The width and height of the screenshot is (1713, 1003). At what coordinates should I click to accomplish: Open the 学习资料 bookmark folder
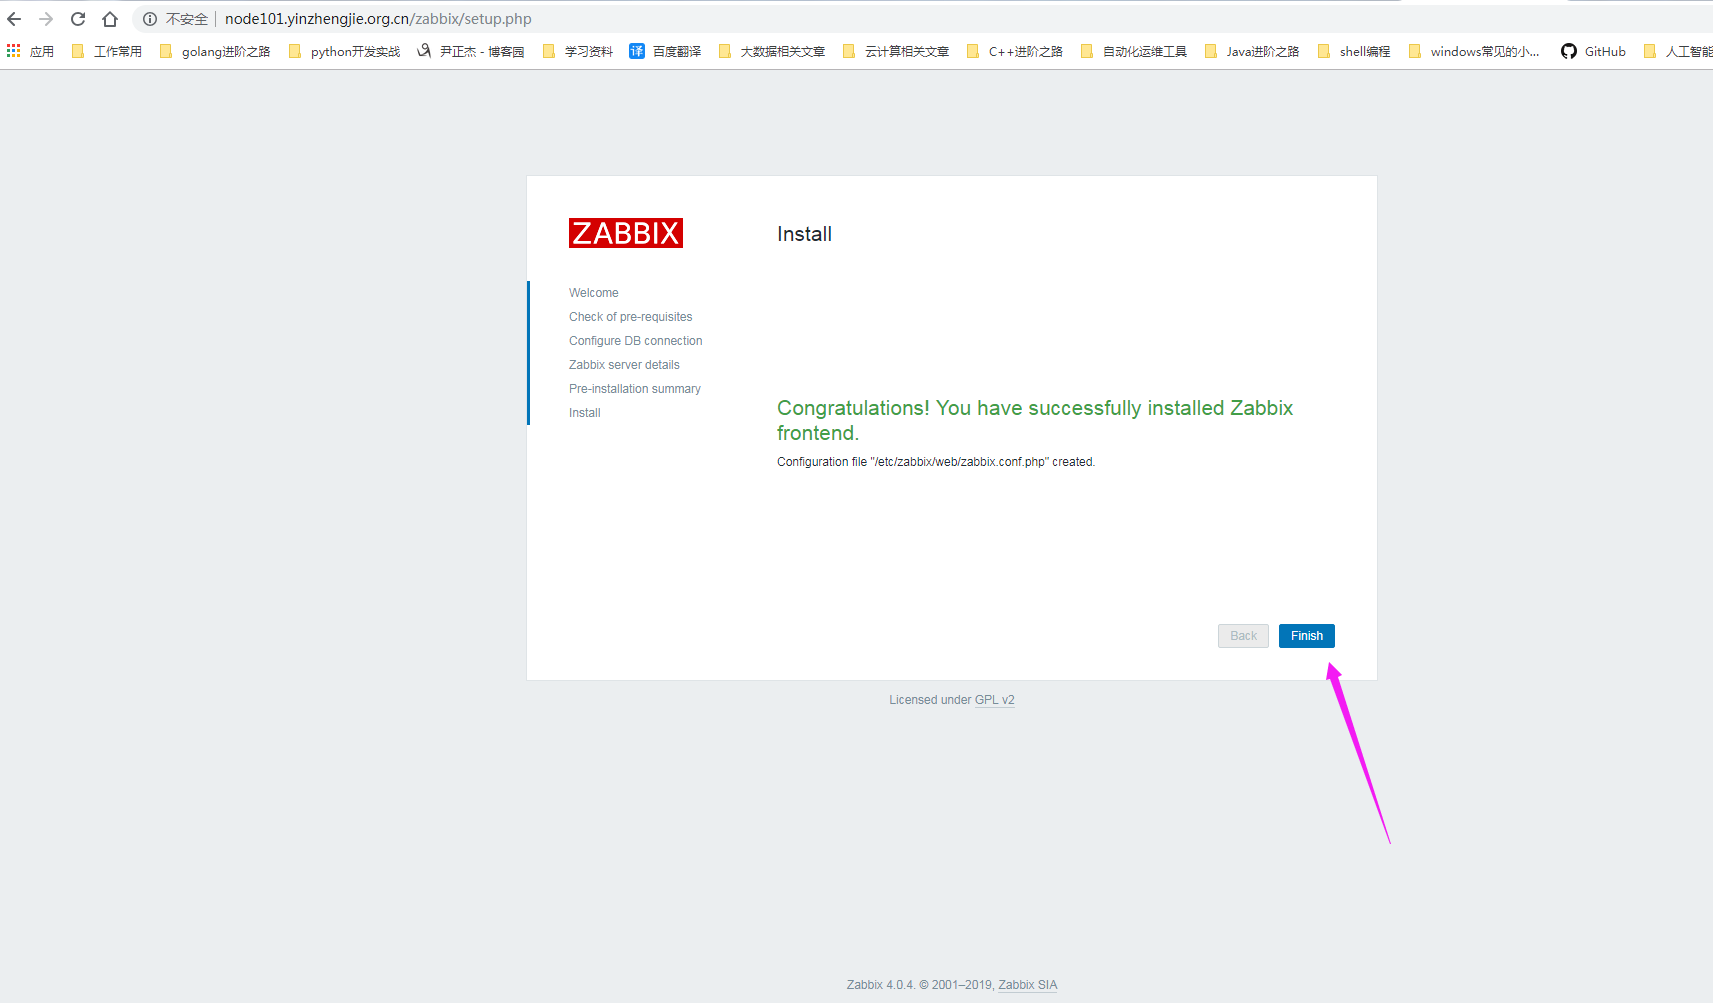tap(578, 51)
